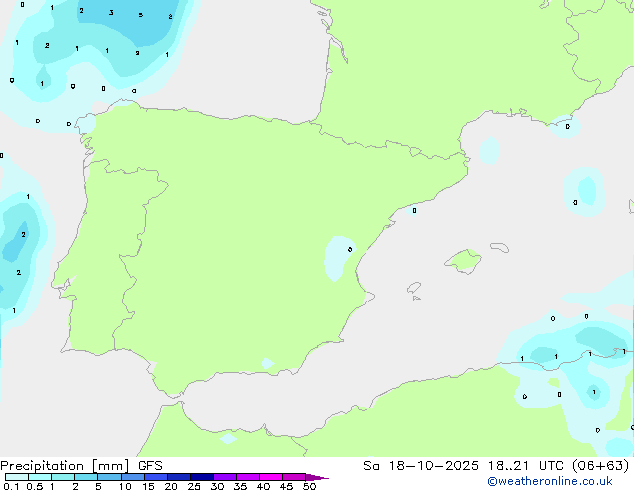Click the Mallorca island on the map
This screenshot has height=490, width=634.
point(463,262)
